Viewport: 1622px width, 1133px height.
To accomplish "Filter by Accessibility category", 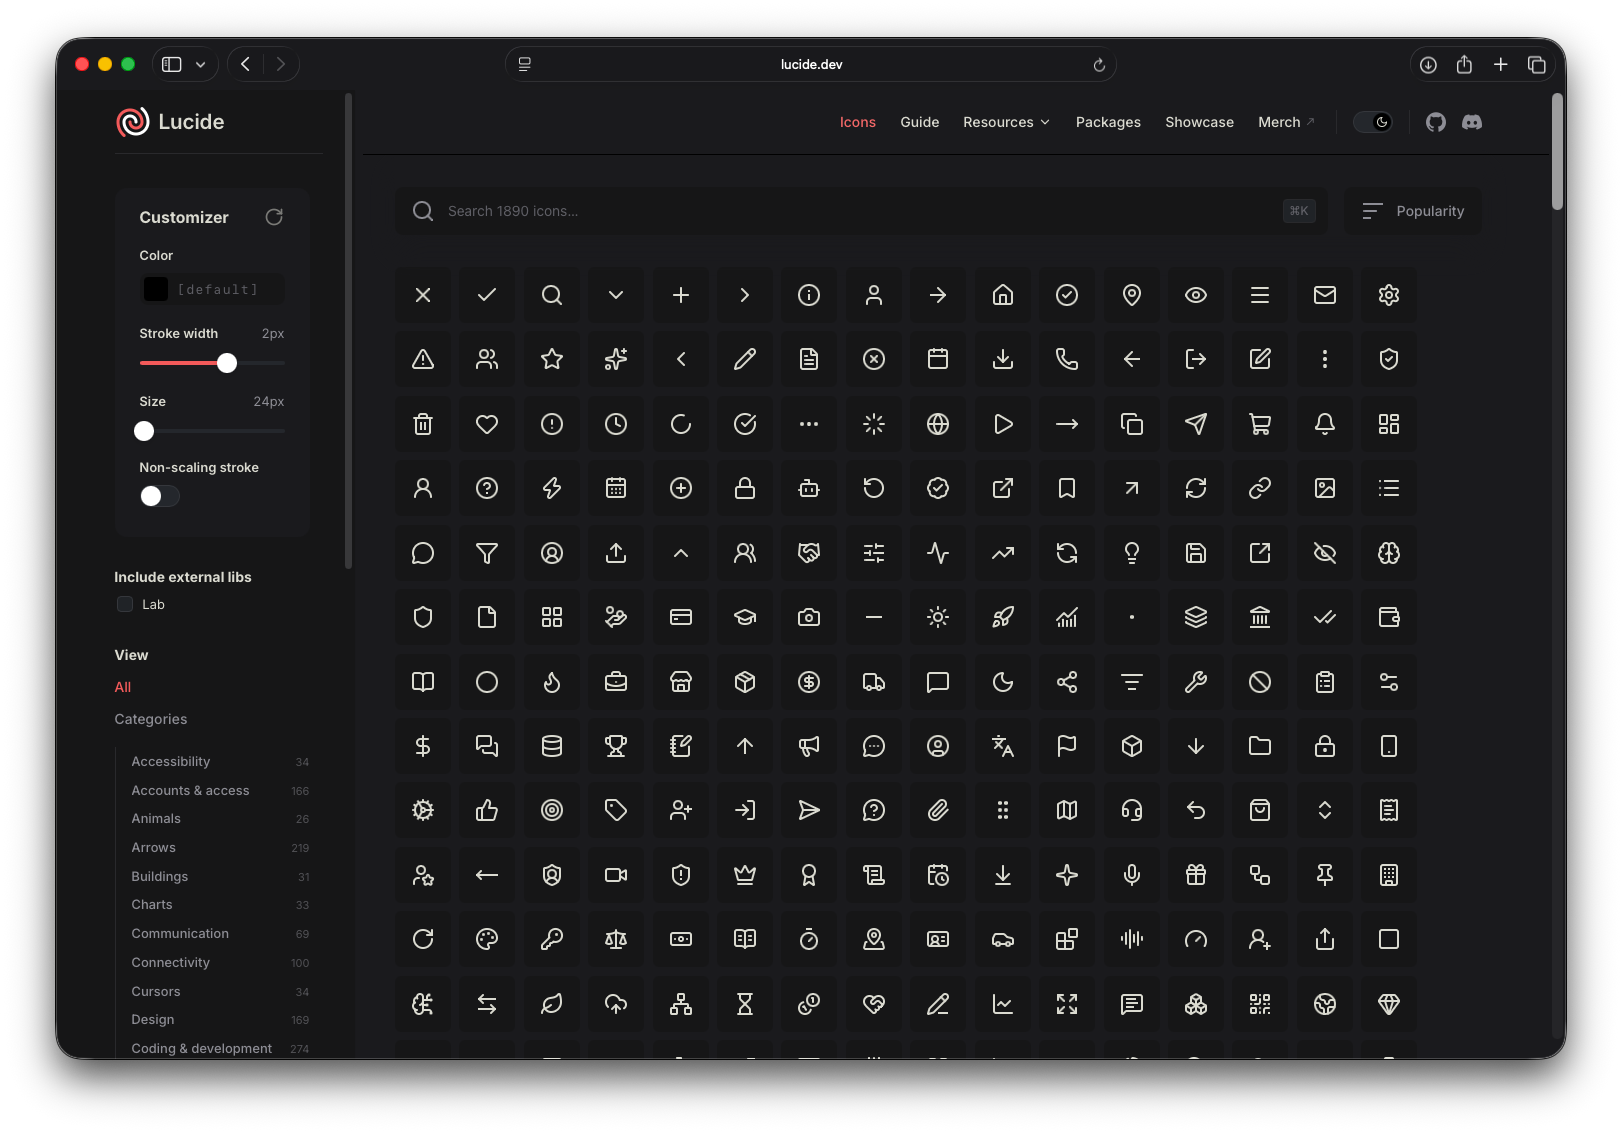I will (x=220, y=762).
